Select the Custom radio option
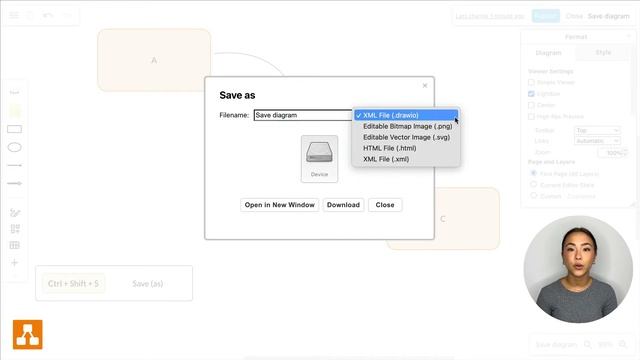 click(533, 196)
